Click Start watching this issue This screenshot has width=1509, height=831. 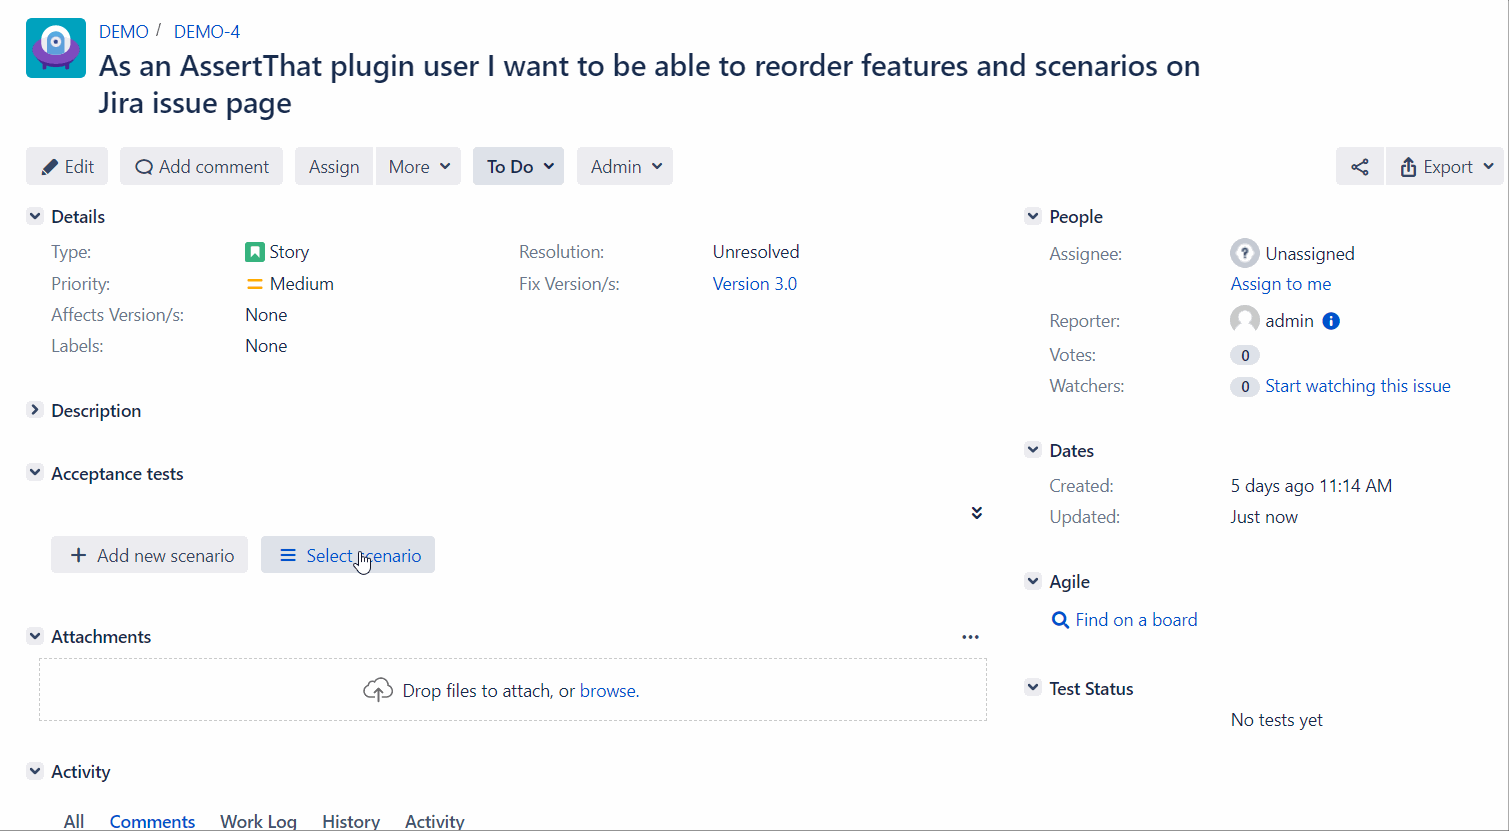click(1358, 386)
